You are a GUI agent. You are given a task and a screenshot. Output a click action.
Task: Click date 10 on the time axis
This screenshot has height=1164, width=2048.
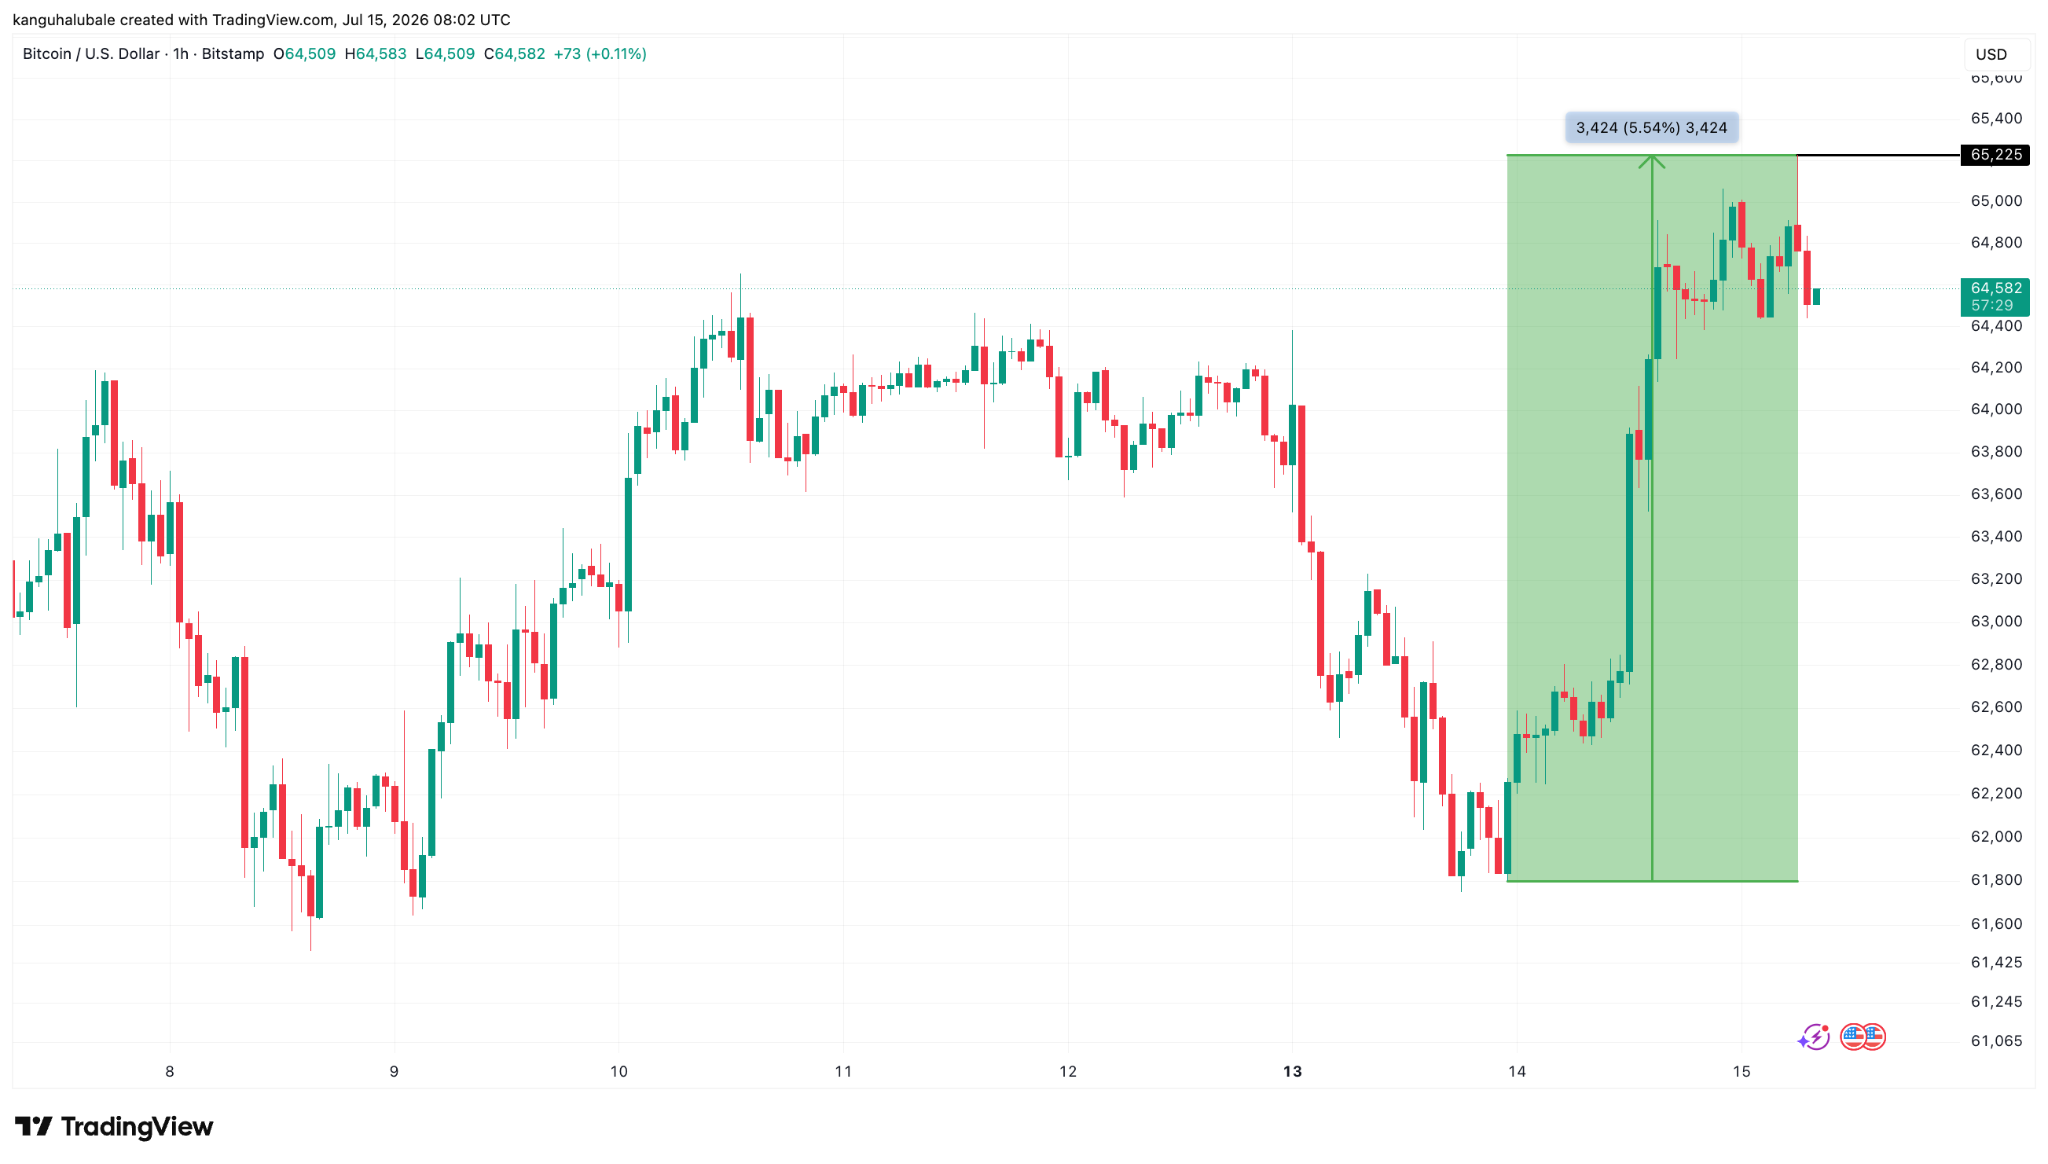pos(619,1072)
